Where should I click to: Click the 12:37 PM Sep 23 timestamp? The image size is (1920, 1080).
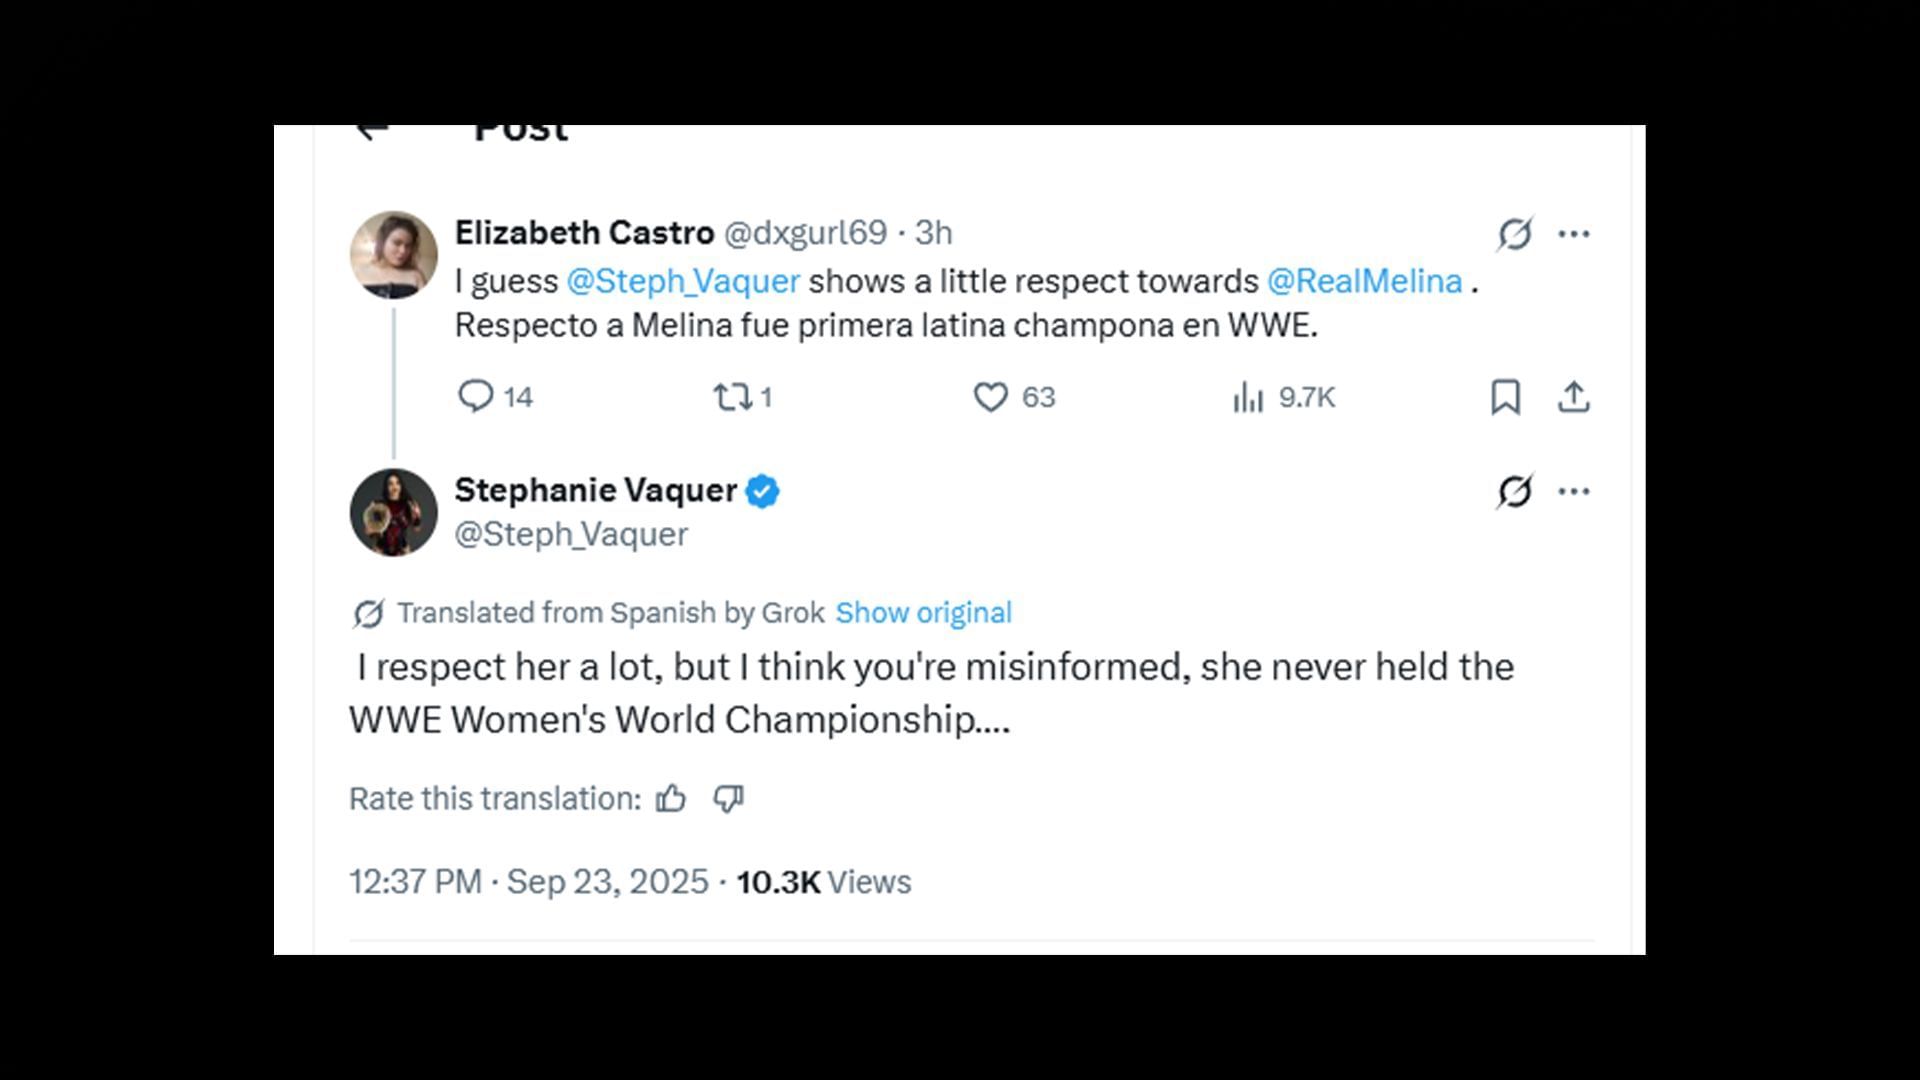coord(528,882)
